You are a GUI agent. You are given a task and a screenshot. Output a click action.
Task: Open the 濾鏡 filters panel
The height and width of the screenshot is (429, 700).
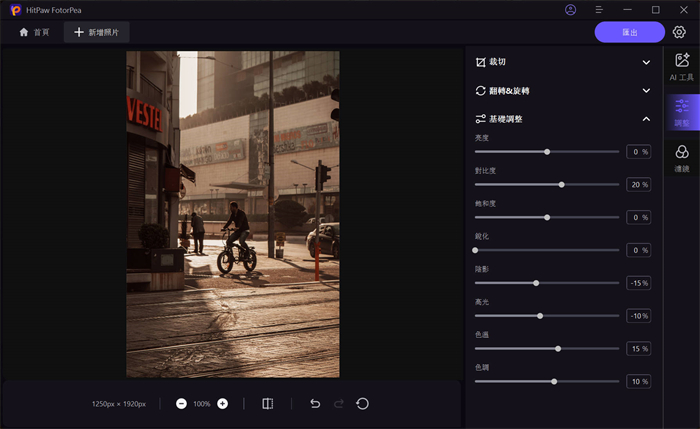681,156
